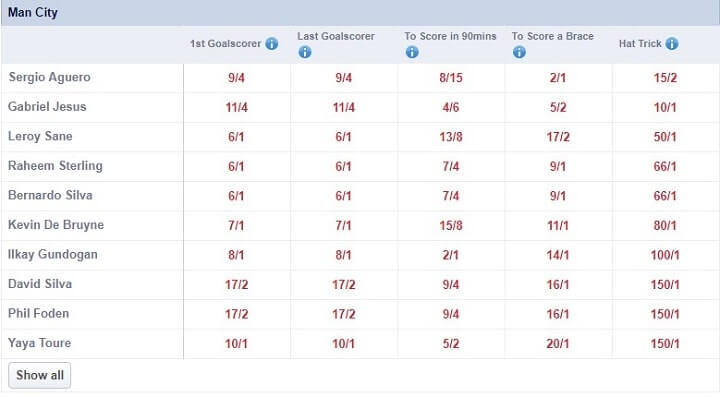The width and height of the screenshot is (720, 397).
Task: Select Kevin De Bruyne last goalscorer 7/1
Action: pyautogui.click(x=343, y=225)
